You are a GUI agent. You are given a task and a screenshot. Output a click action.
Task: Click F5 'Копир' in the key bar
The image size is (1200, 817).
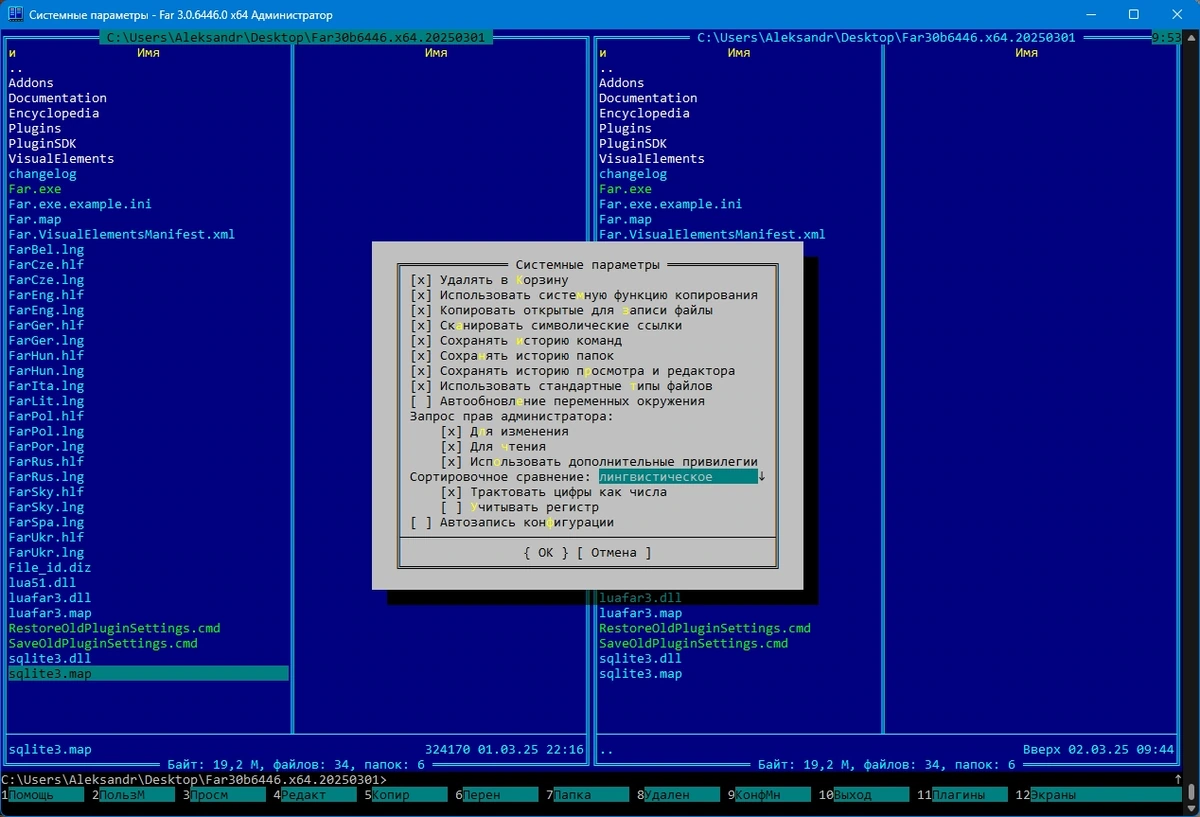coord(407,795)
